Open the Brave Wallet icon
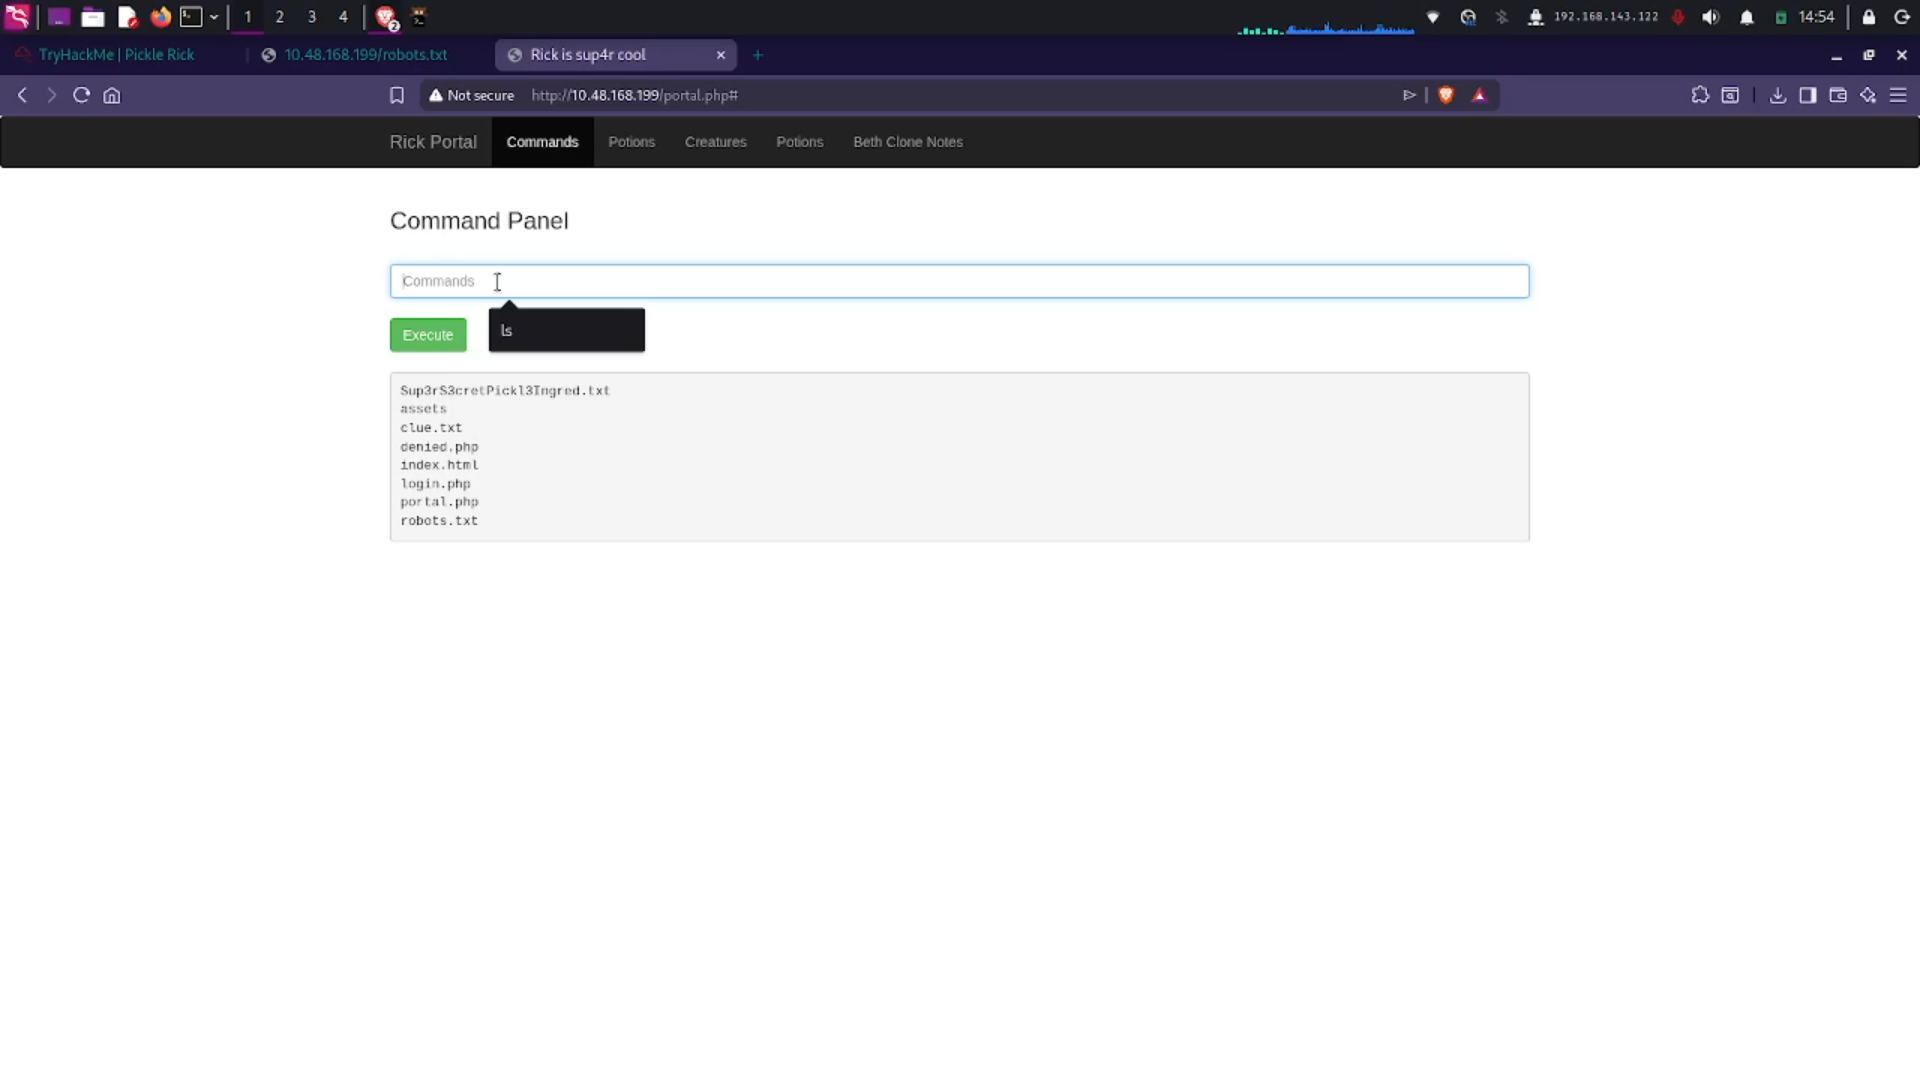The width and height of the screenshot is (1920, 1080). pyautogui.click(x=1838, y=95)
